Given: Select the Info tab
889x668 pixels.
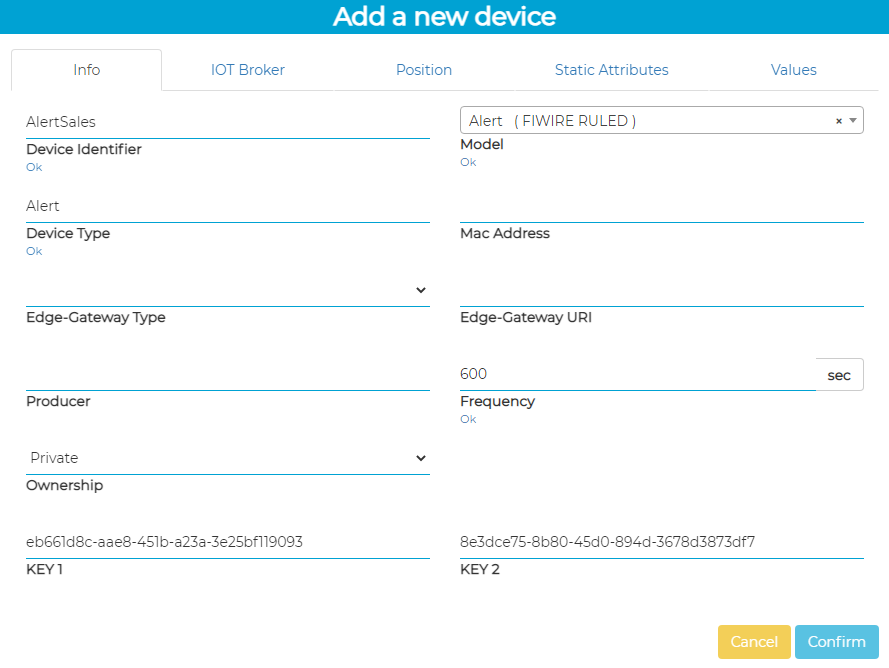Looking at the screenshot, I should (87, 70).
